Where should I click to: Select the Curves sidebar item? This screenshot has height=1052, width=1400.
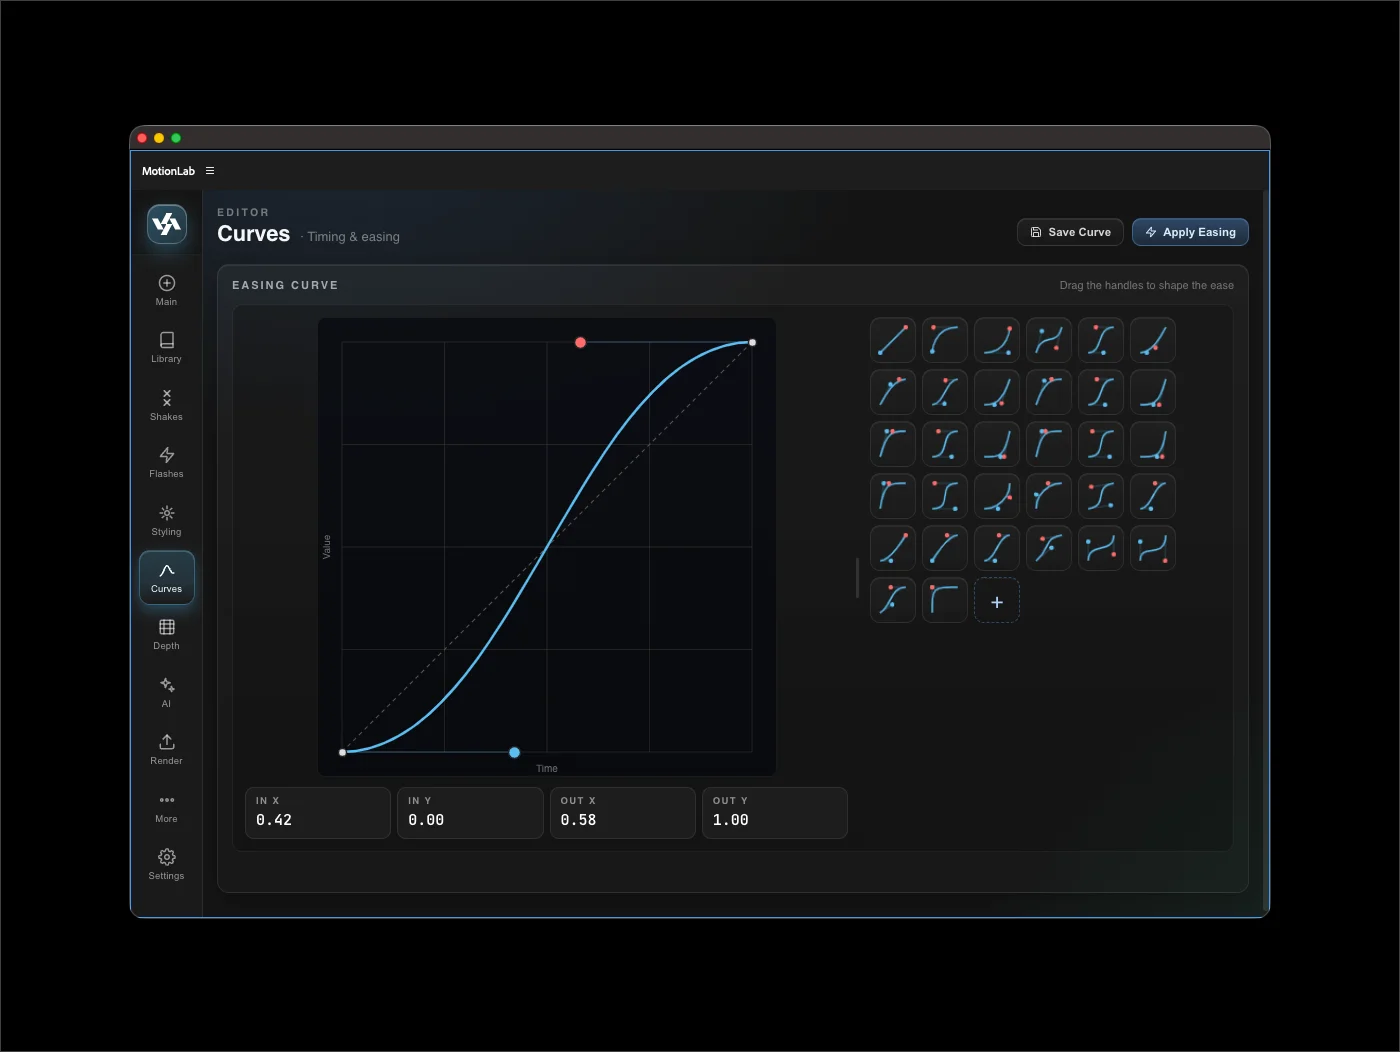(166, 577)
